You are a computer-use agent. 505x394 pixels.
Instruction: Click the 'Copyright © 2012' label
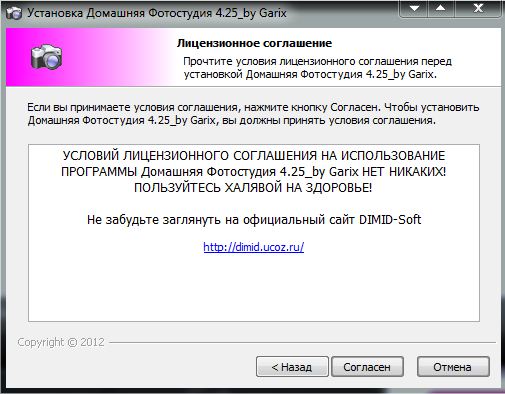click(x=61, y=342)
